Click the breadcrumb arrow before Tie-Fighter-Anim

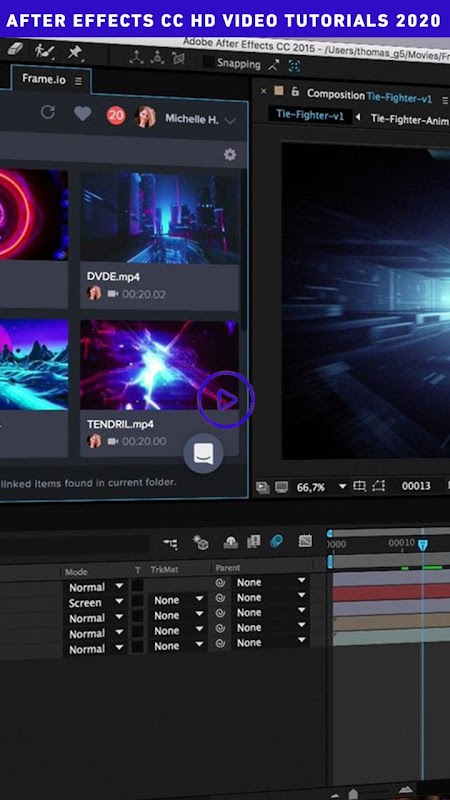coord(358,117)
